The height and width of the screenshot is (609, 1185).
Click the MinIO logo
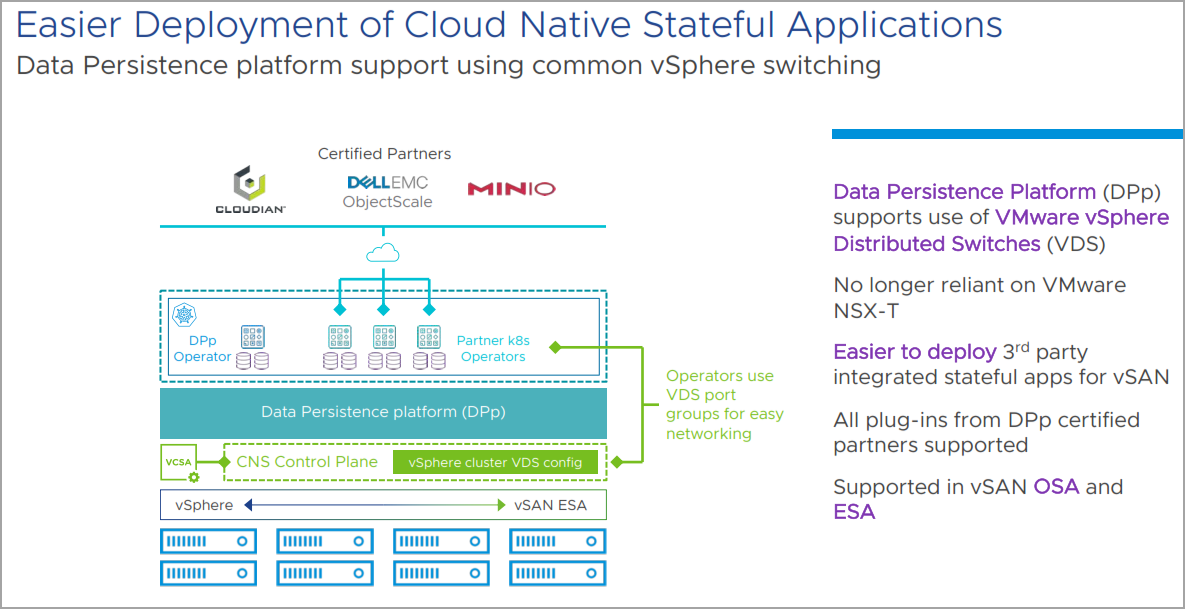(512, 189)
